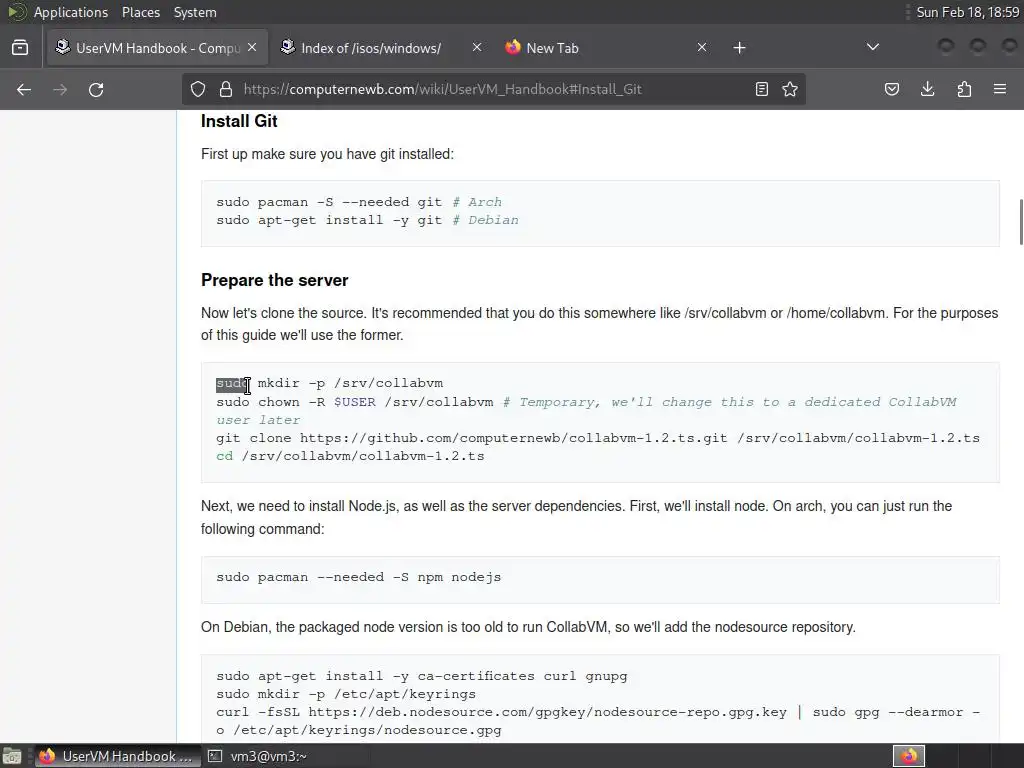
Task: Go back to the previous page
Action: [24, 89]
